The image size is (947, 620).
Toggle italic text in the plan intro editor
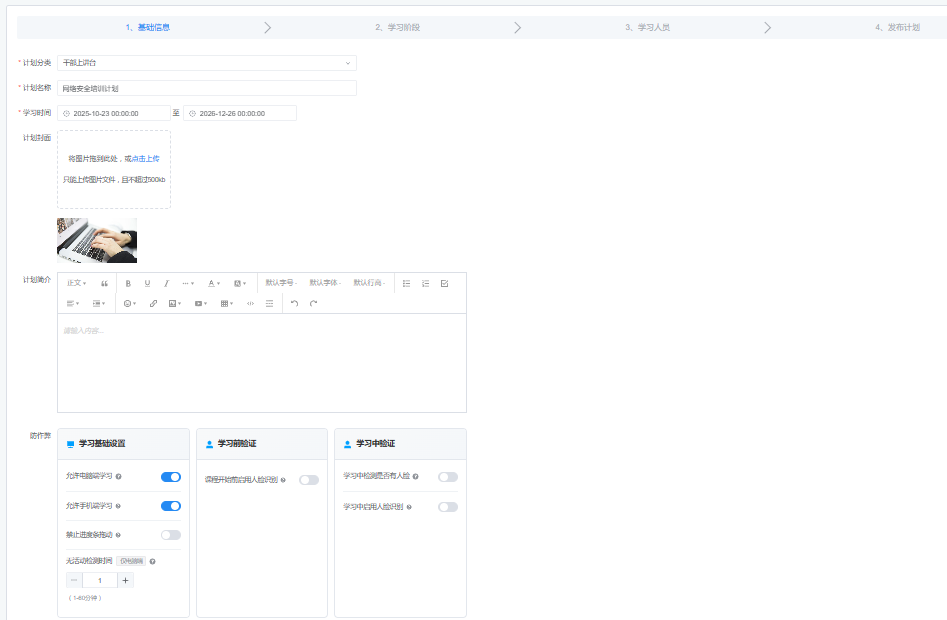(x=166, y=283)
